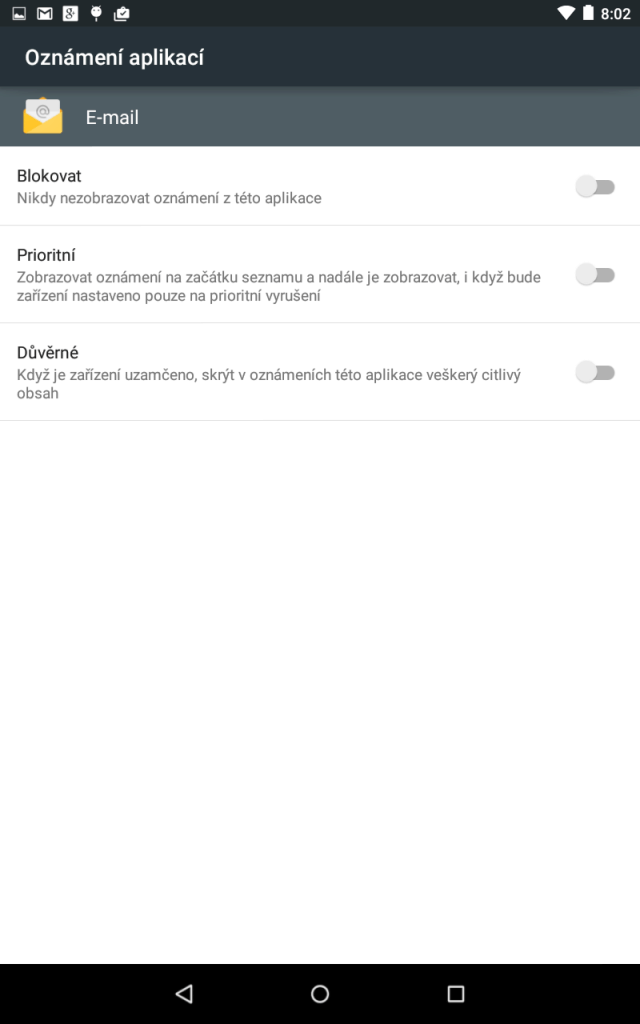Open the Gmail notification icon in status bar

(44, 13)
